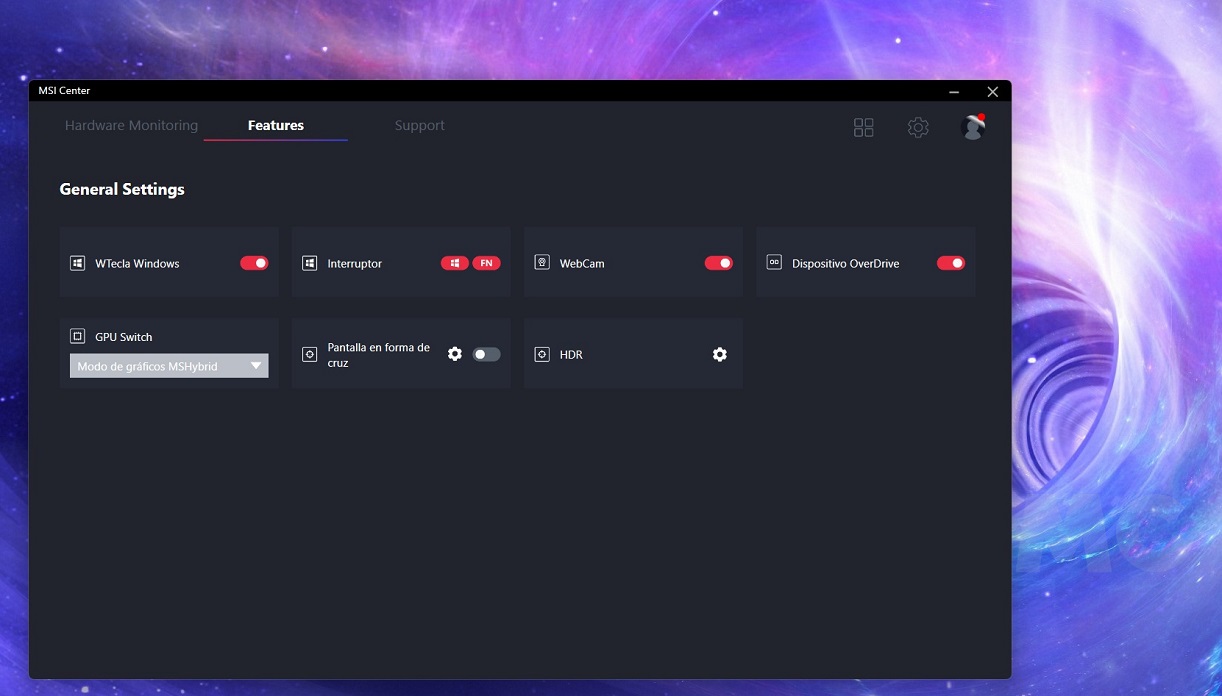
Task: Switch to Hardware Monitoring tab
Action: 131,125
